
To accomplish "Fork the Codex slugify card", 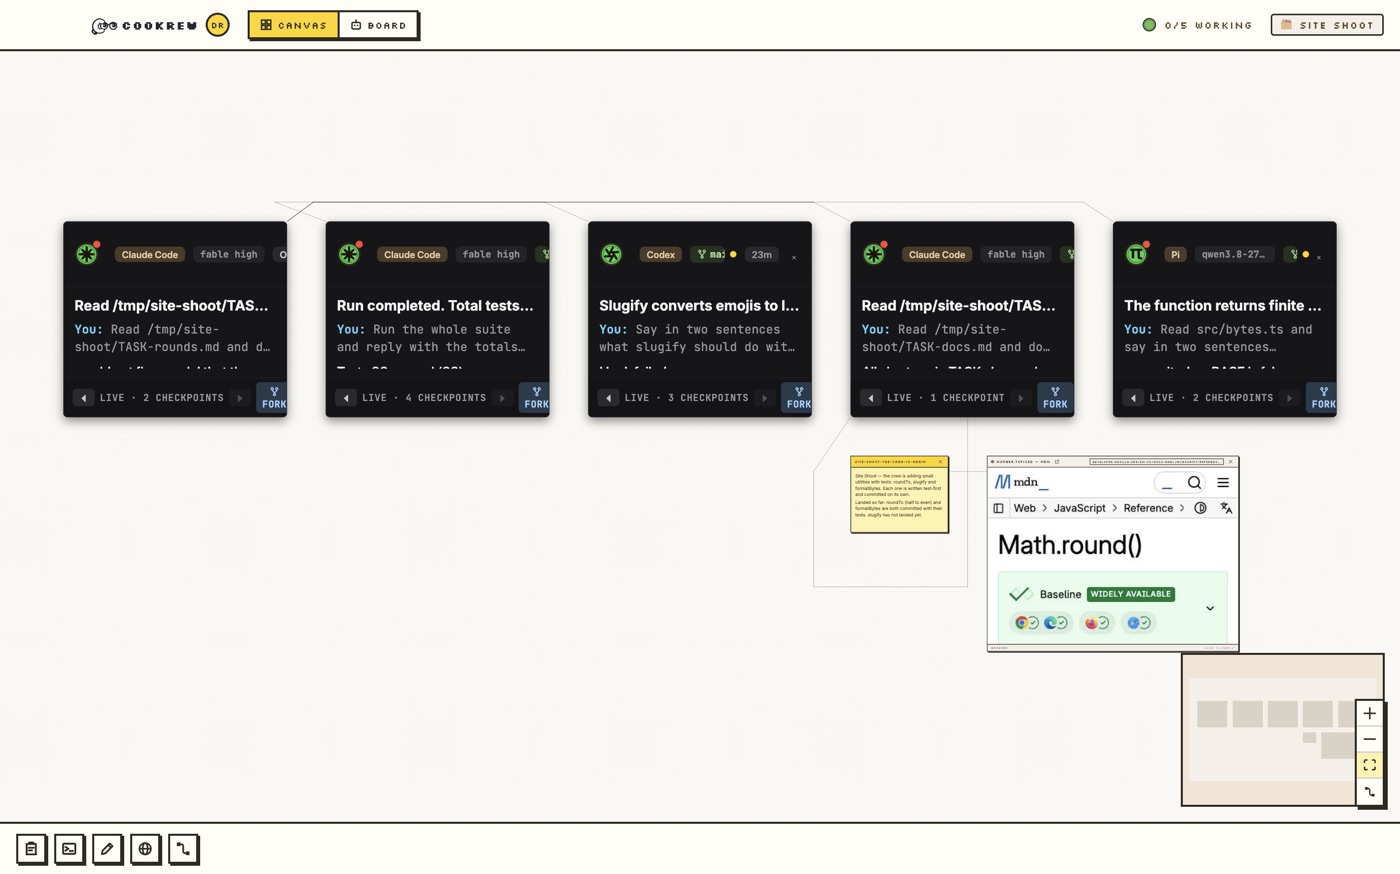I will pyautogui.click(x=798, y=398).
